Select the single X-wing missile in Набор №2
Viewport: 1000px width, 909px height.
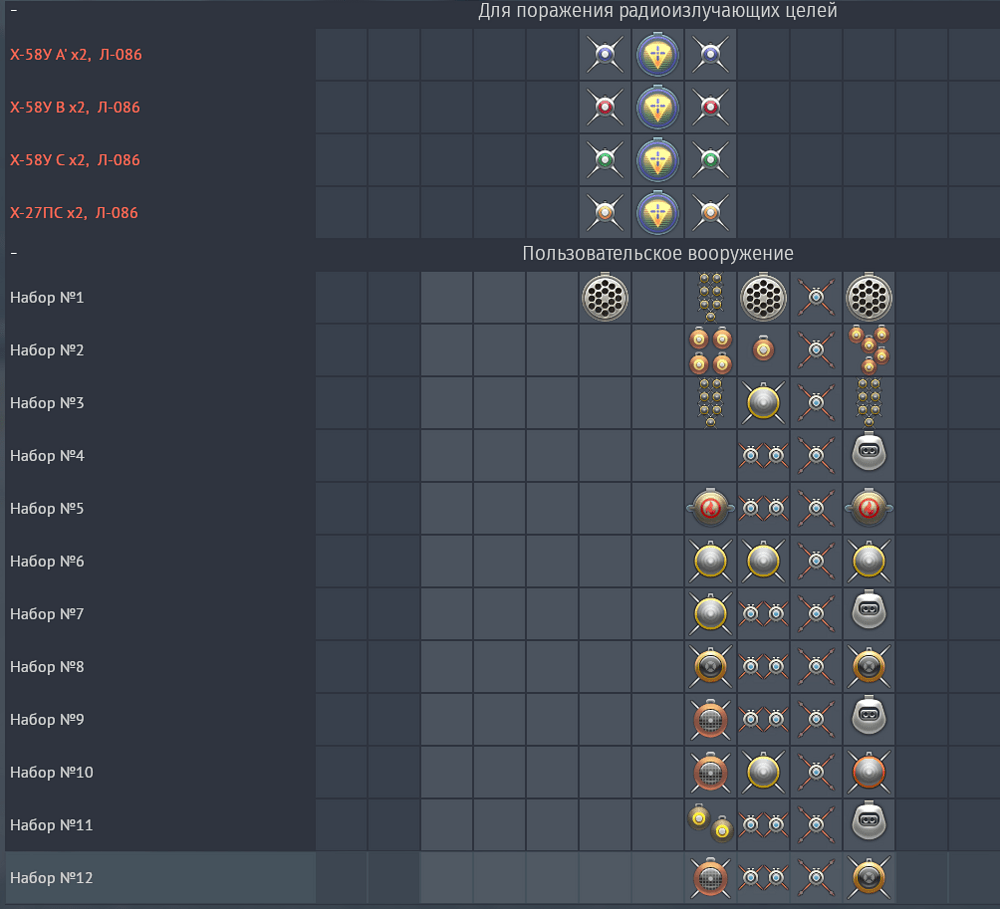click(x=816, y=350)
